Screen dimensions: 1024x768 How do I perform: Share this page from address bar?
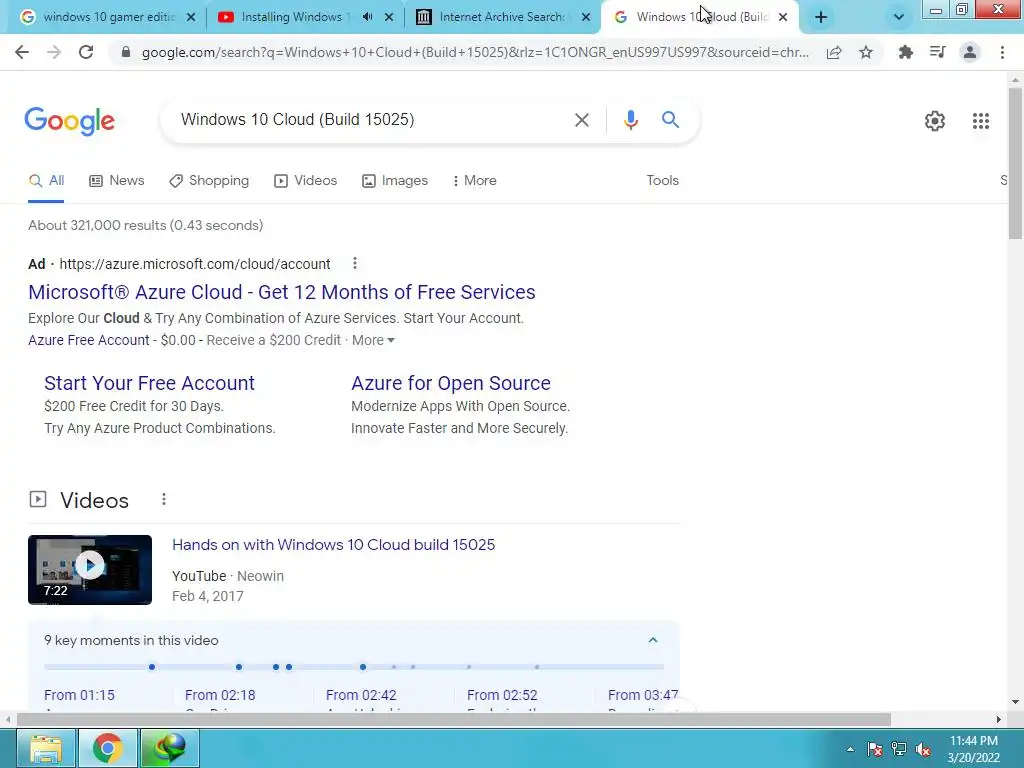click(834, 52)
